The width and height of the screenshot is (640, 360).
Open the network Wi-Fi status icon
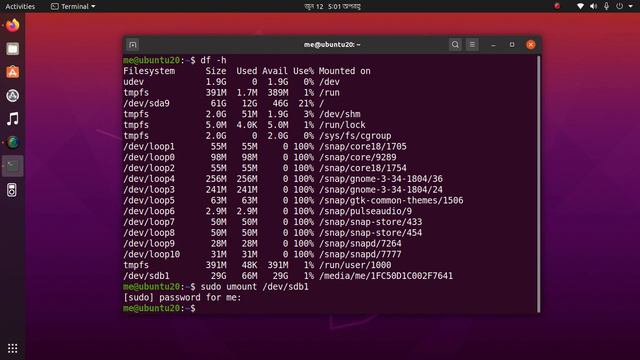580,6
